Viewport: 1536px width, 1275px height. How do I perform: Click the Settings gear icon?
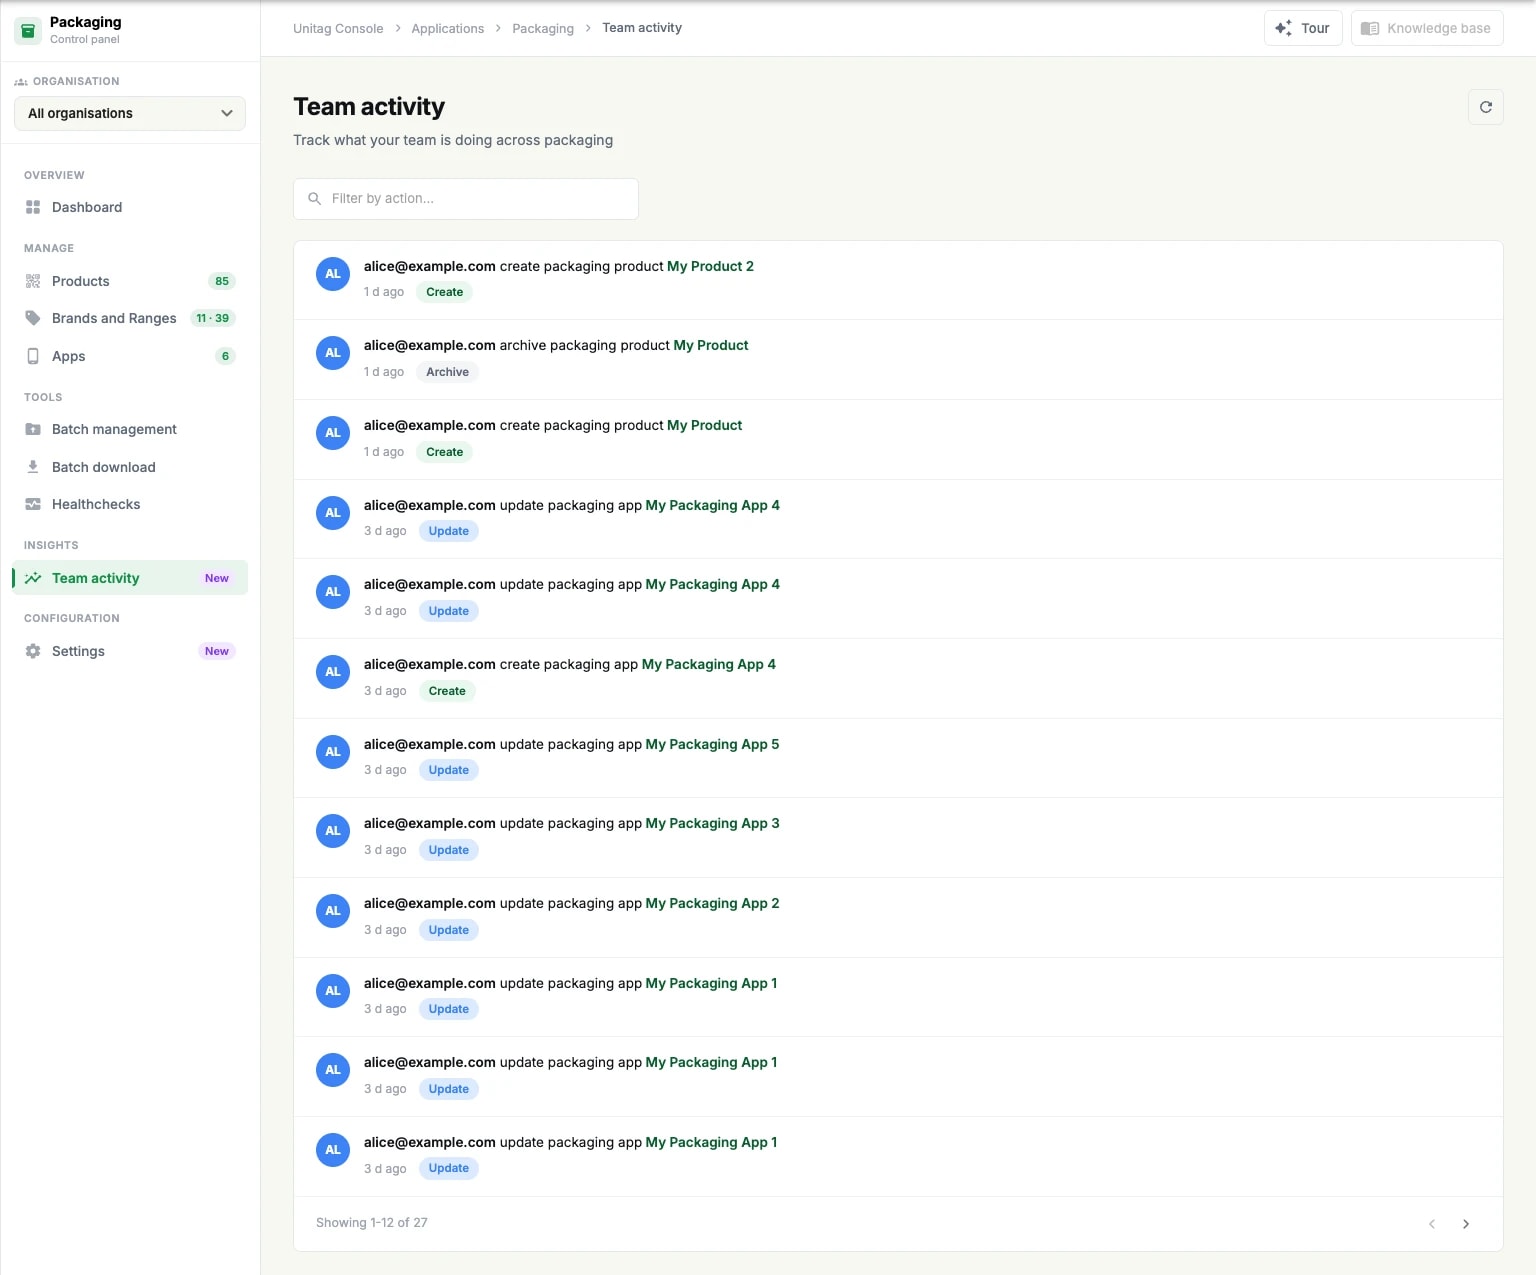click(x=33, y=651)
